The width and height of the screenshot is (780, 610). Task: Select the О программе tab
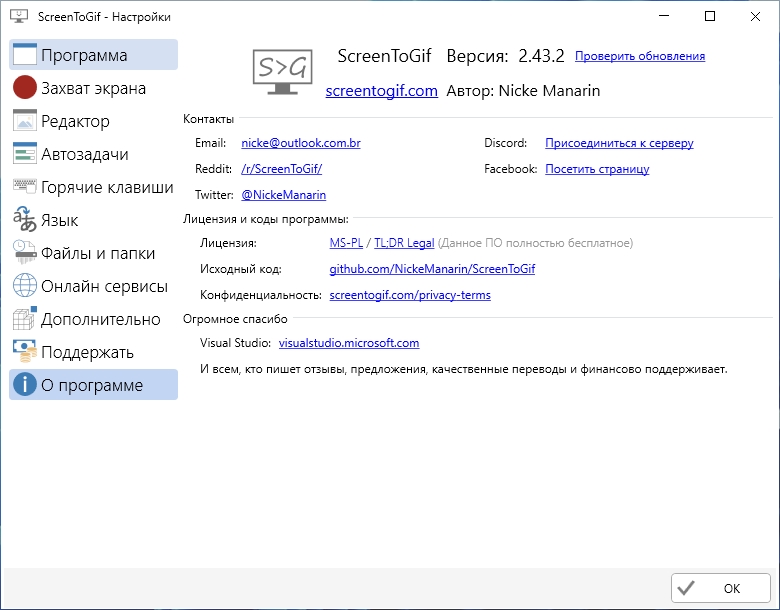tap(94, 385)
